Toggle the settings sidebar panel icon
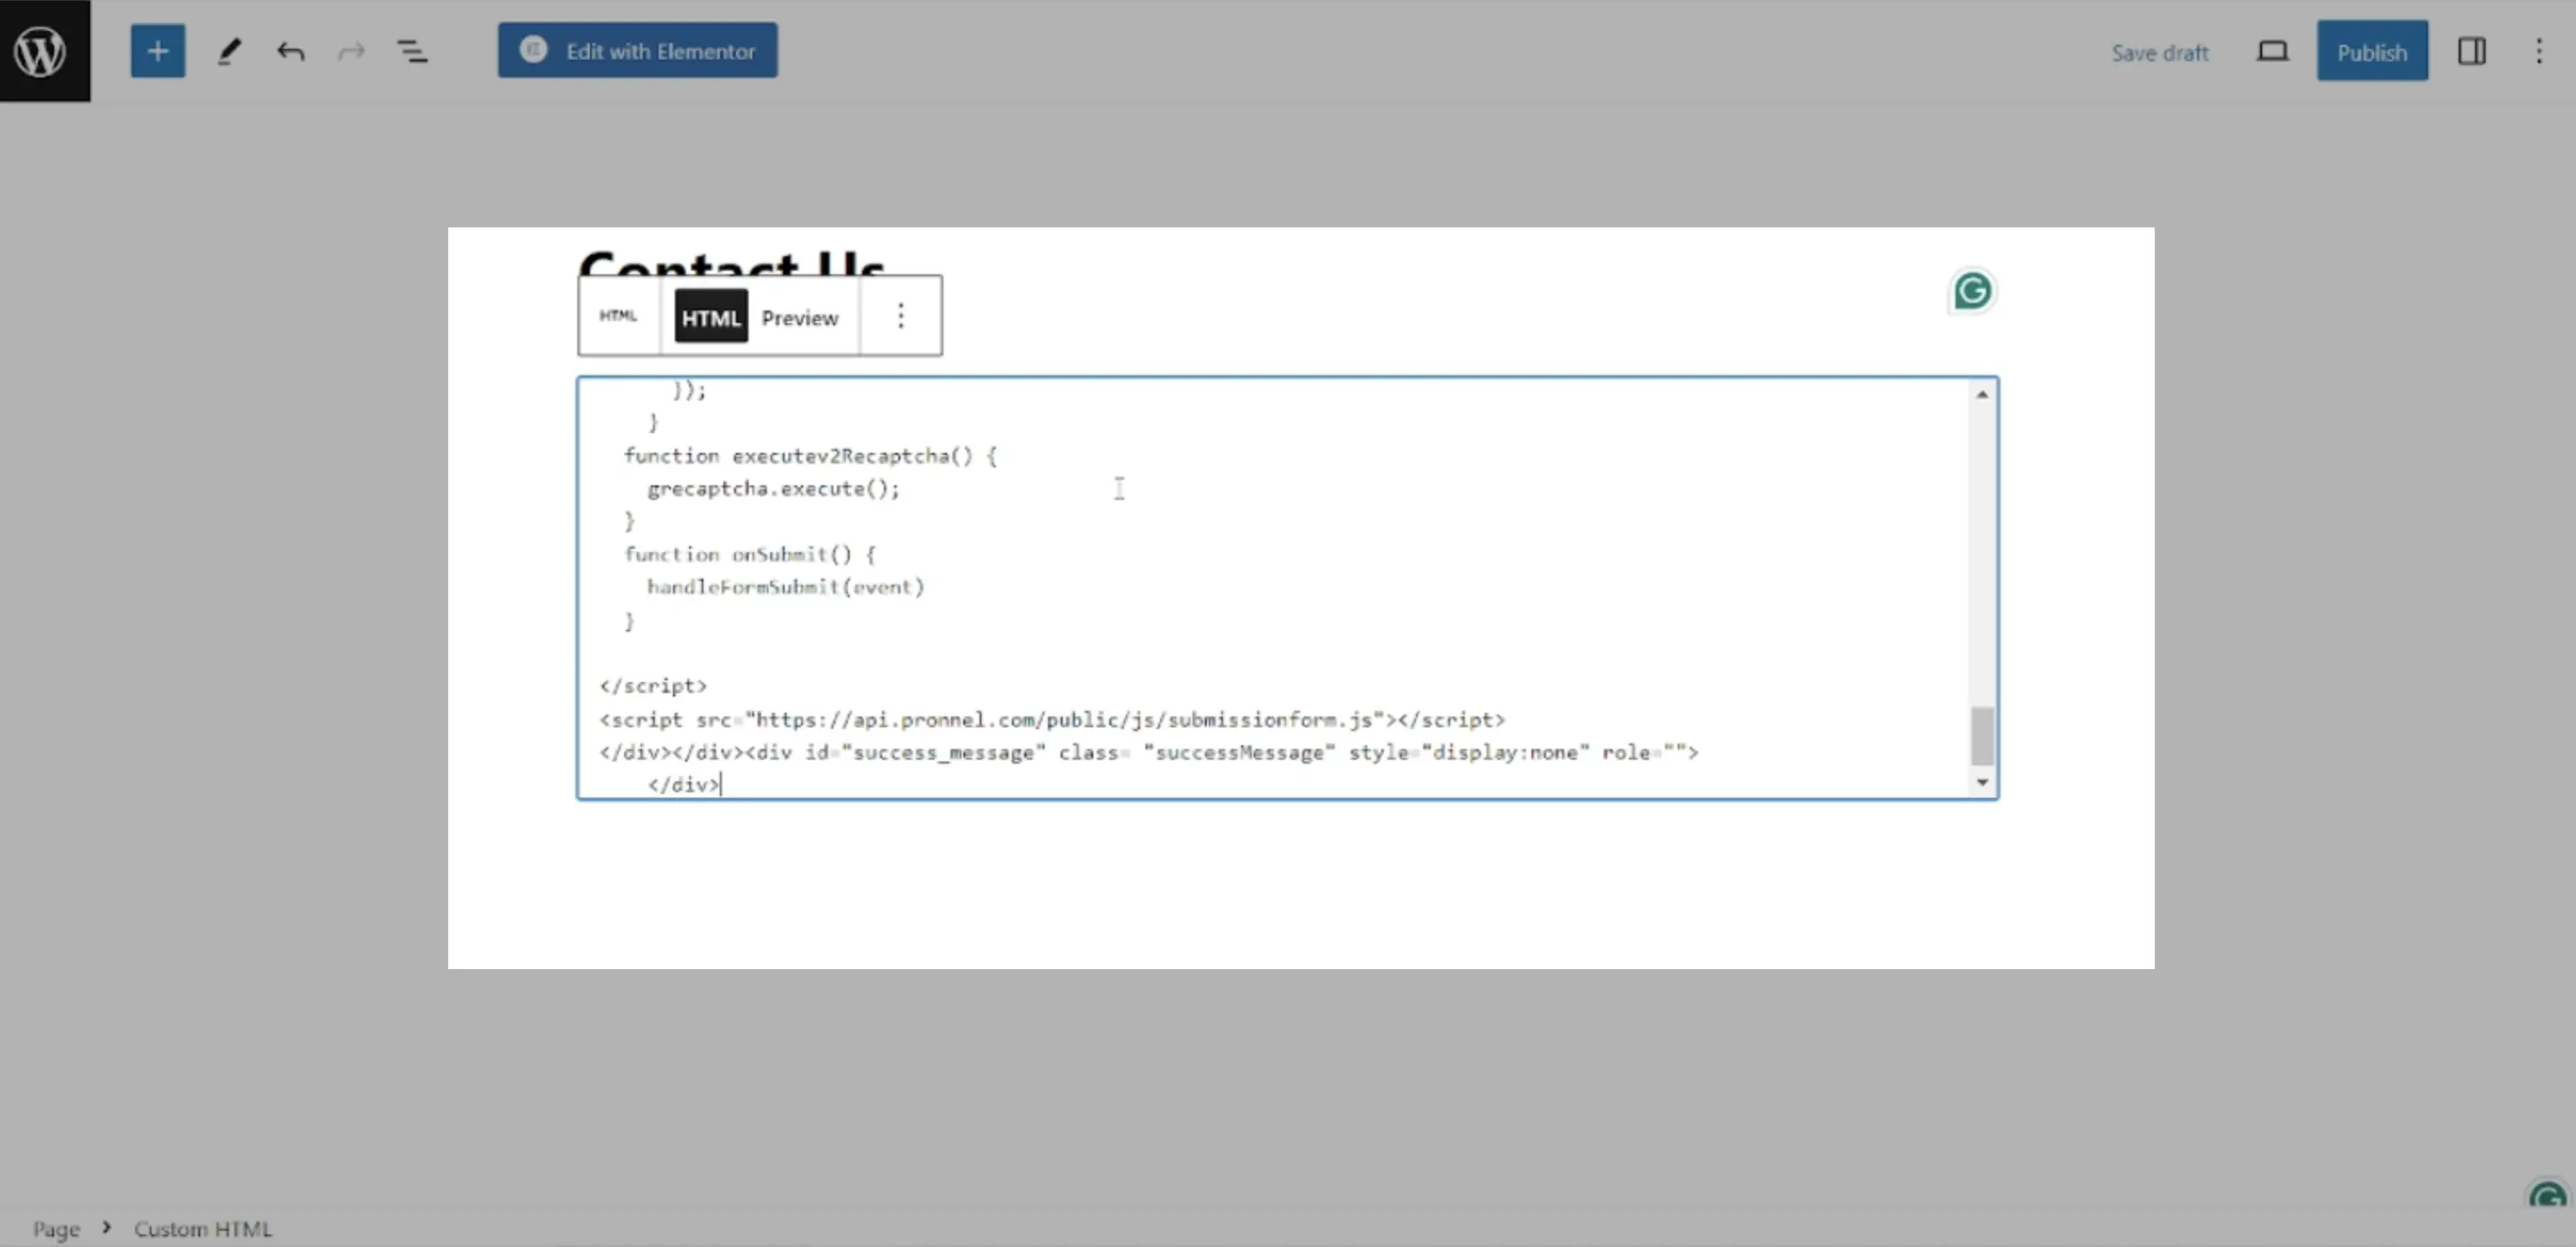This screenshot has width=2576, height=1247. coord(2471,51)
